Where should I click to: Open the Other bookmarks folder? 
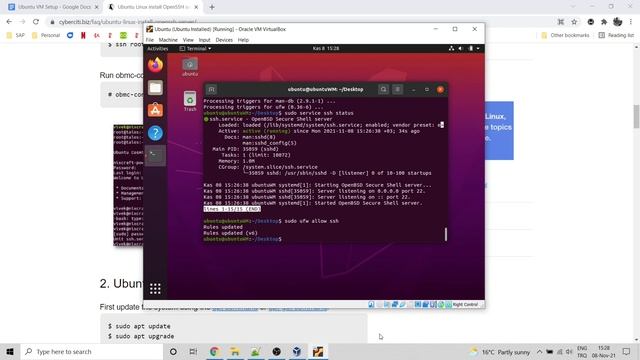click(565, 36)
